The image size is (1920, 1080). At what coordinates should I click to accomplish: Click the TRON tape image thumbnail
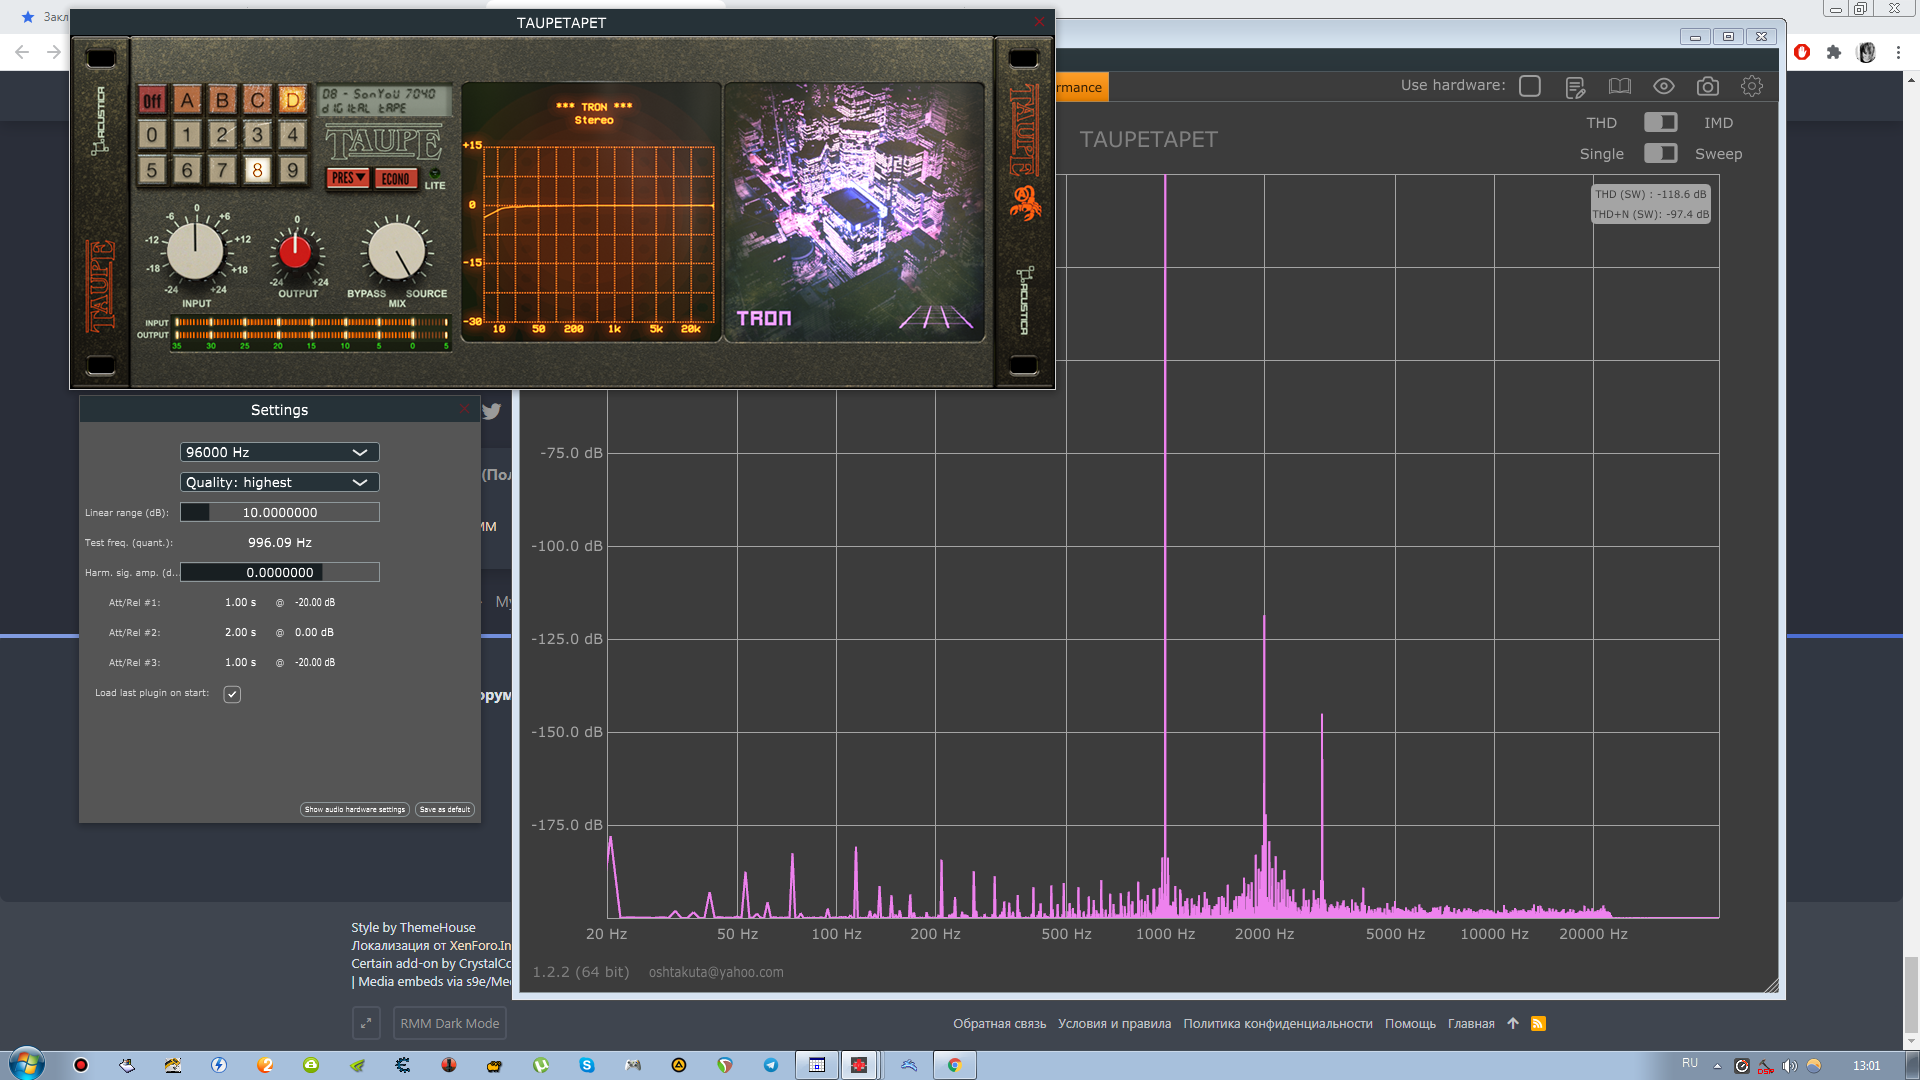[854, 212]
